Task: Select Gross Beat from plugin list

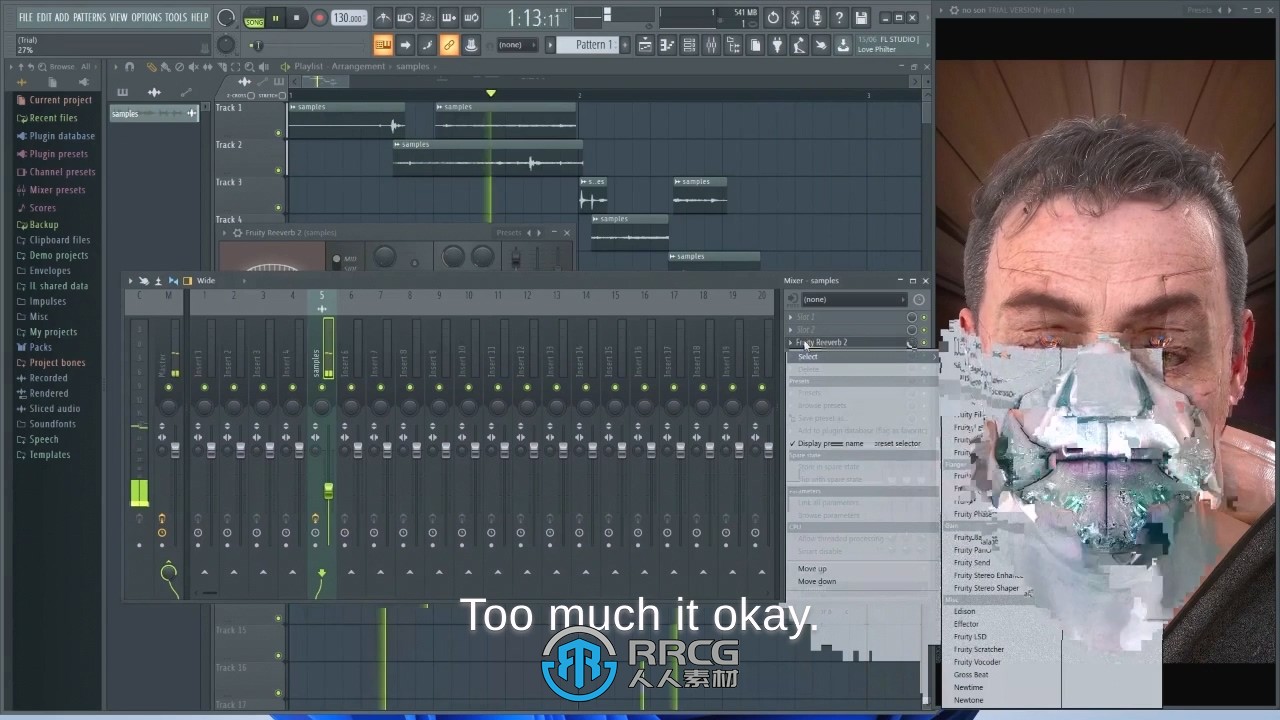Action: [971, 675]
